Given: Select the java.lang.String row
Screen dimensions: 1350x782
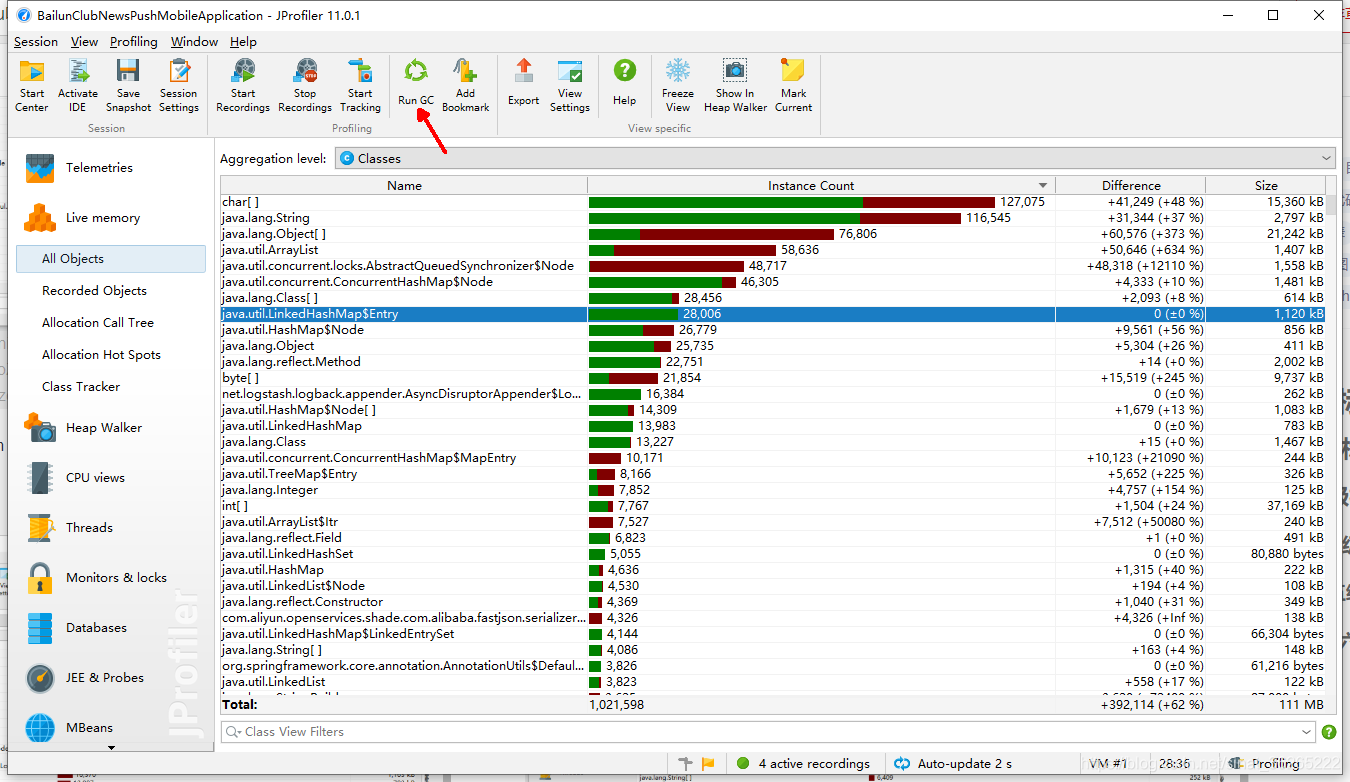Looking at the screenshot, I should (773, 218).
